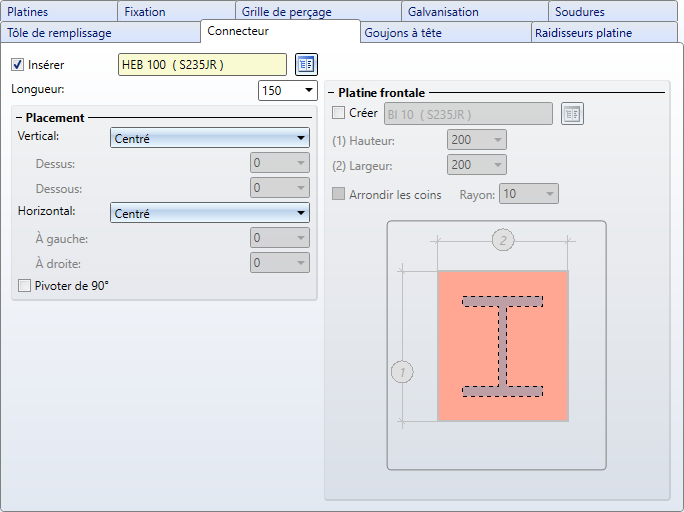Select the Grille de perçage tab
This screenshot has width=684, height=512.
coord(286,12)
